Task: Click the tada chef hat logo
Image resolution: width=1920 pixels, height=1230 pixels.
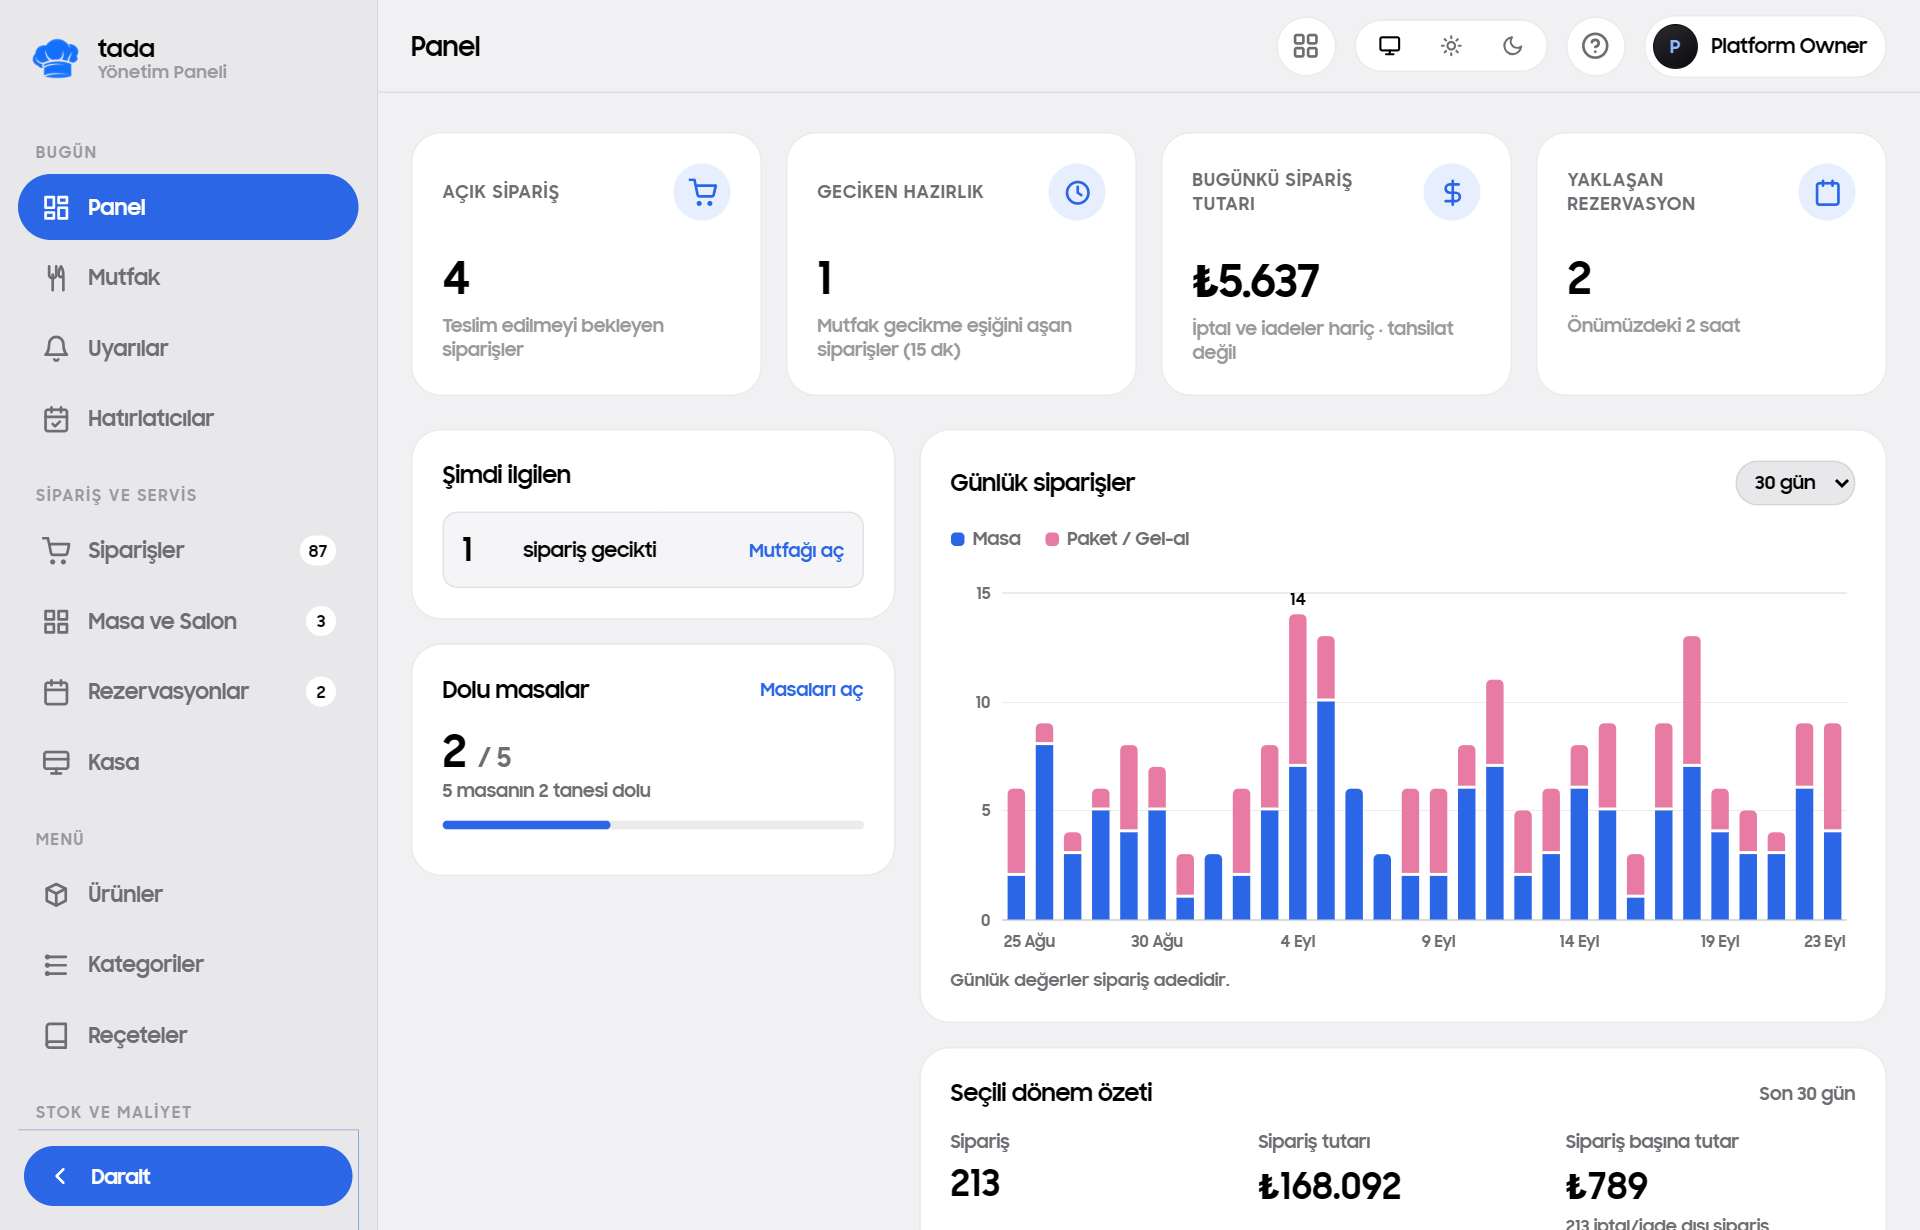Action: (55, 58)
